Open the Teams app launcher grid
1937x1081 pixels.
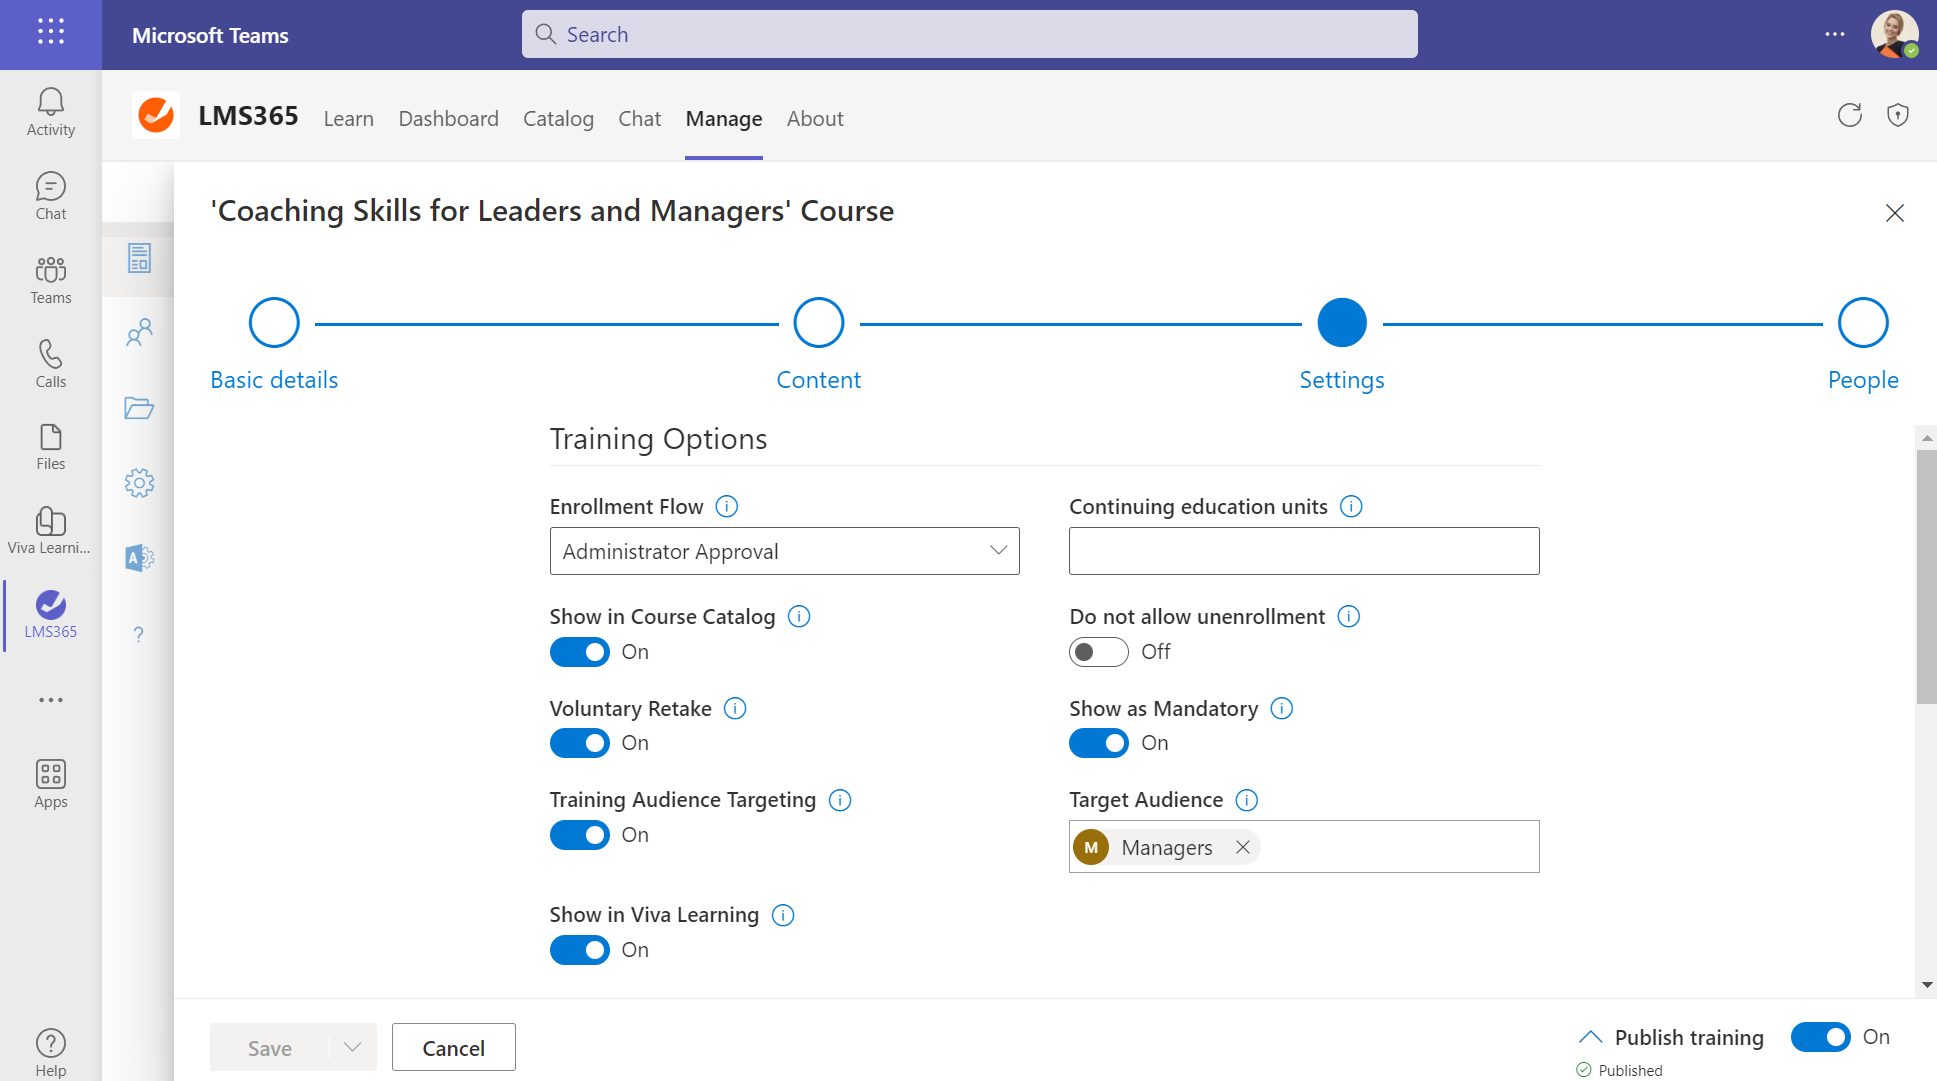tap(51, 32)
